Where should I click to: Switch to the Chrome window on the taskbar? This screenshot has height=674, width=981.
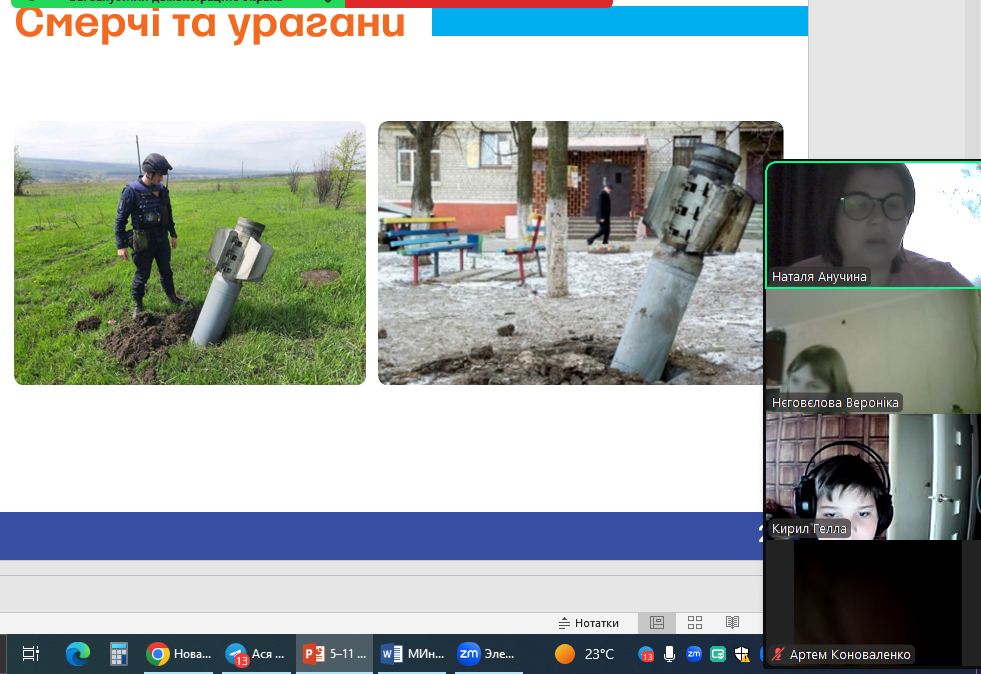click(179, 654)
